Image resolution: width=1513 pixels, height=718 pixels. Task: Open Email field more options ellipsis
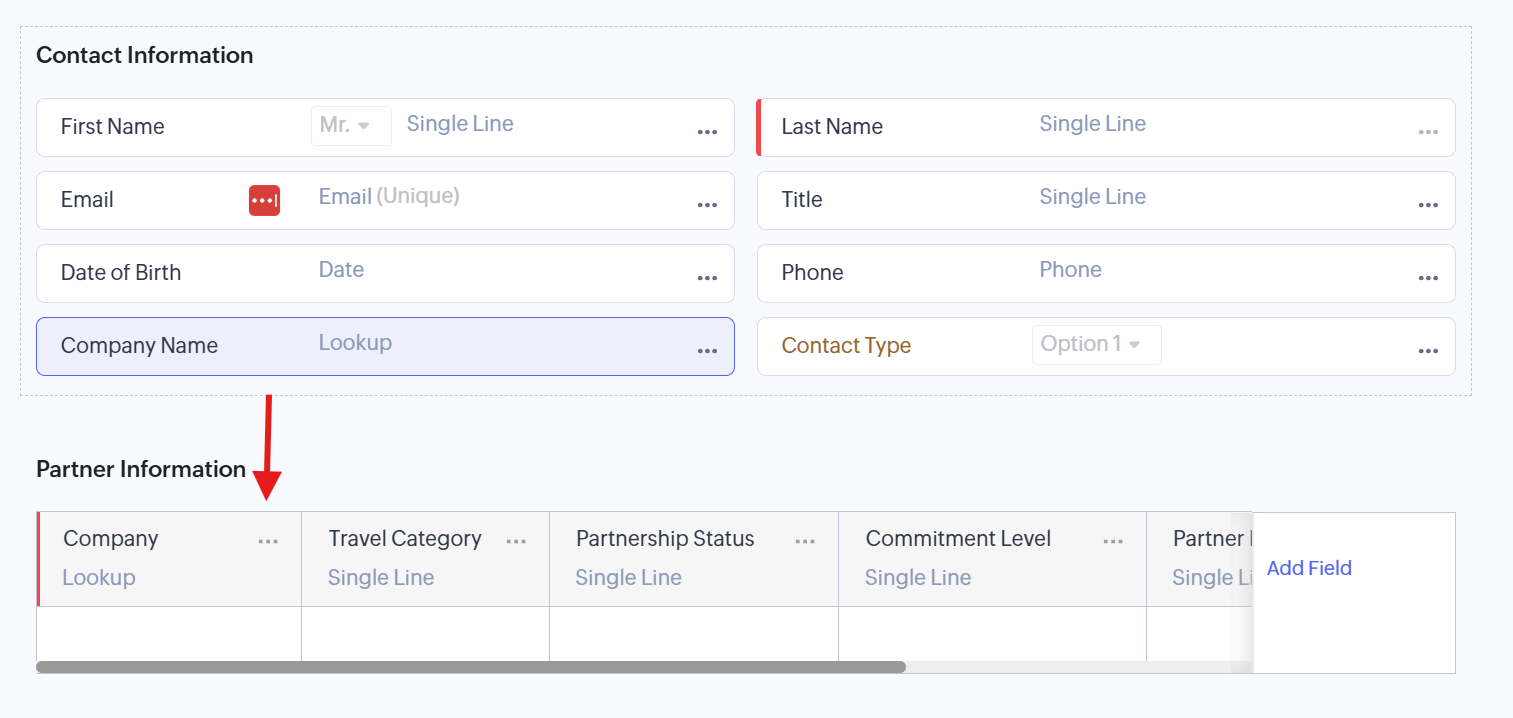pos(707,205)
